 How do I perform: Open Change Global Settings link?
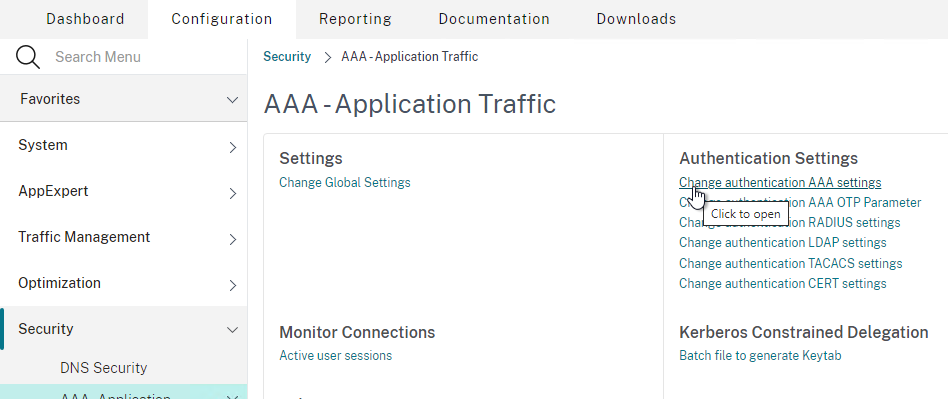(x=345, y=182)
